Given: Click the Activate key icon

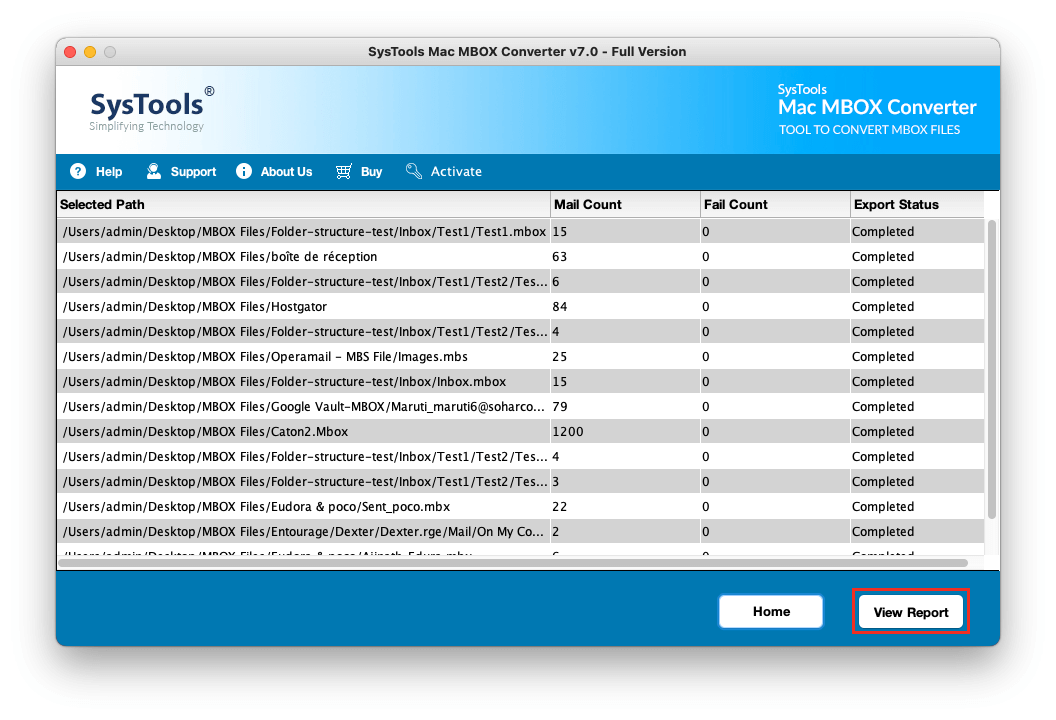Looking at the screenshot, I should coord(414,171).
